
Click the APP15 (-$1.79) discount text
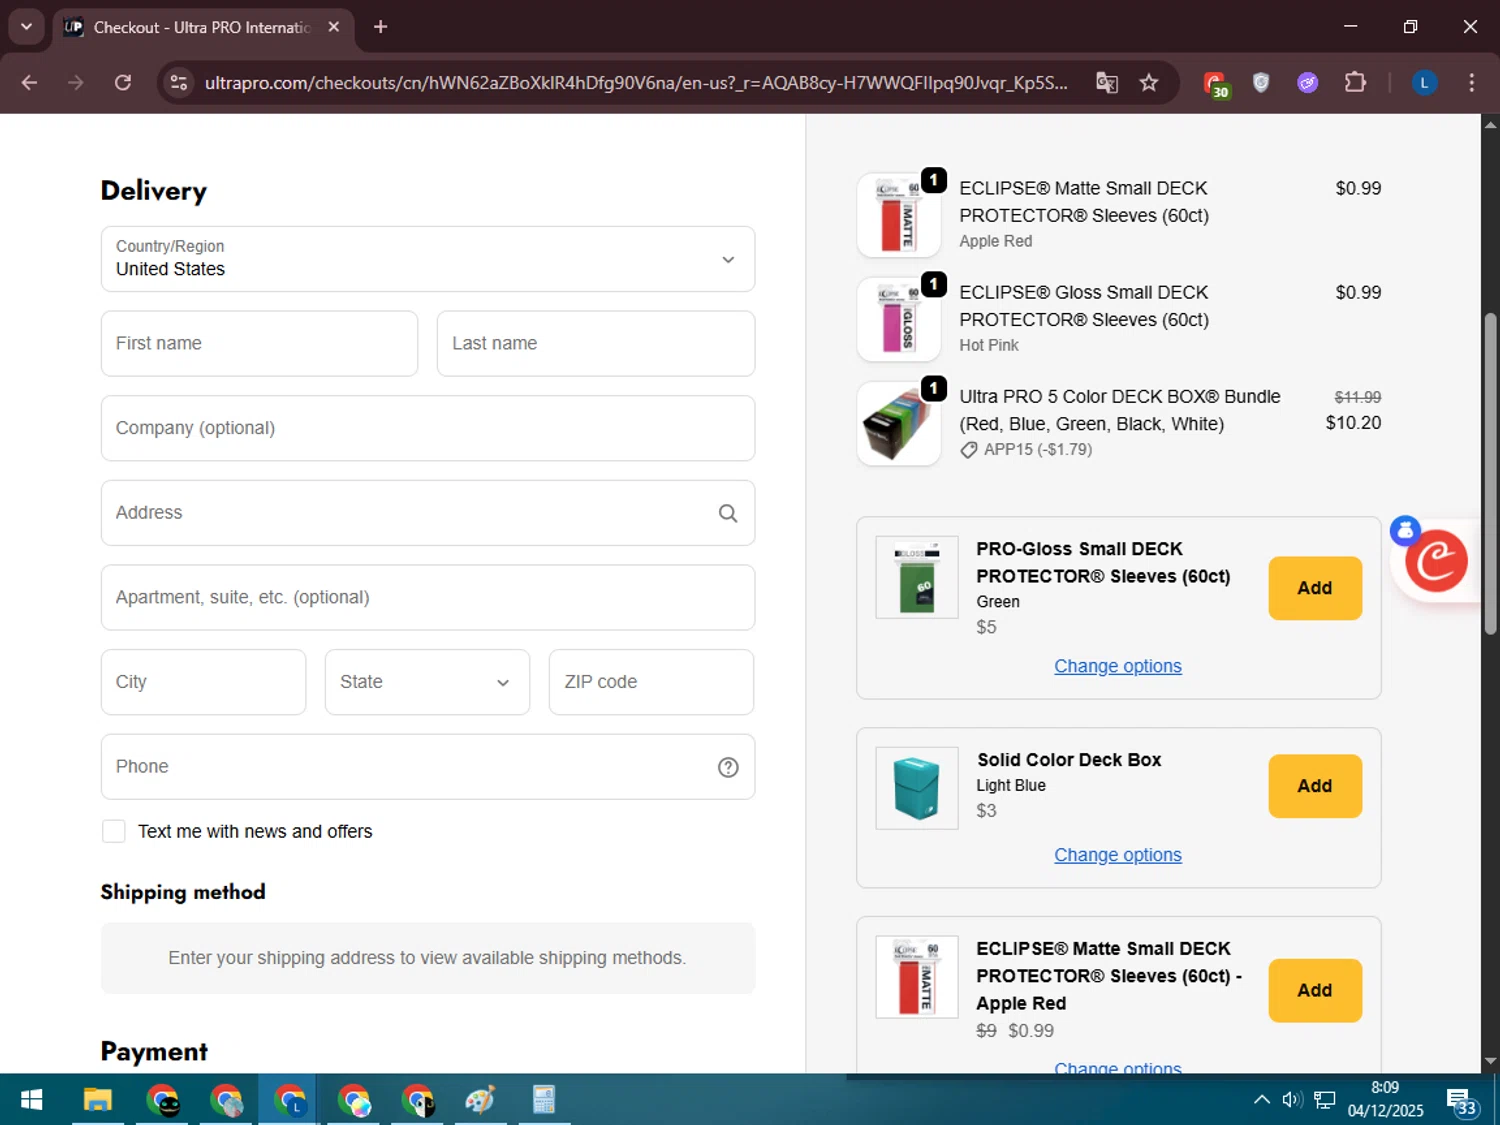tap(1038, 450)
